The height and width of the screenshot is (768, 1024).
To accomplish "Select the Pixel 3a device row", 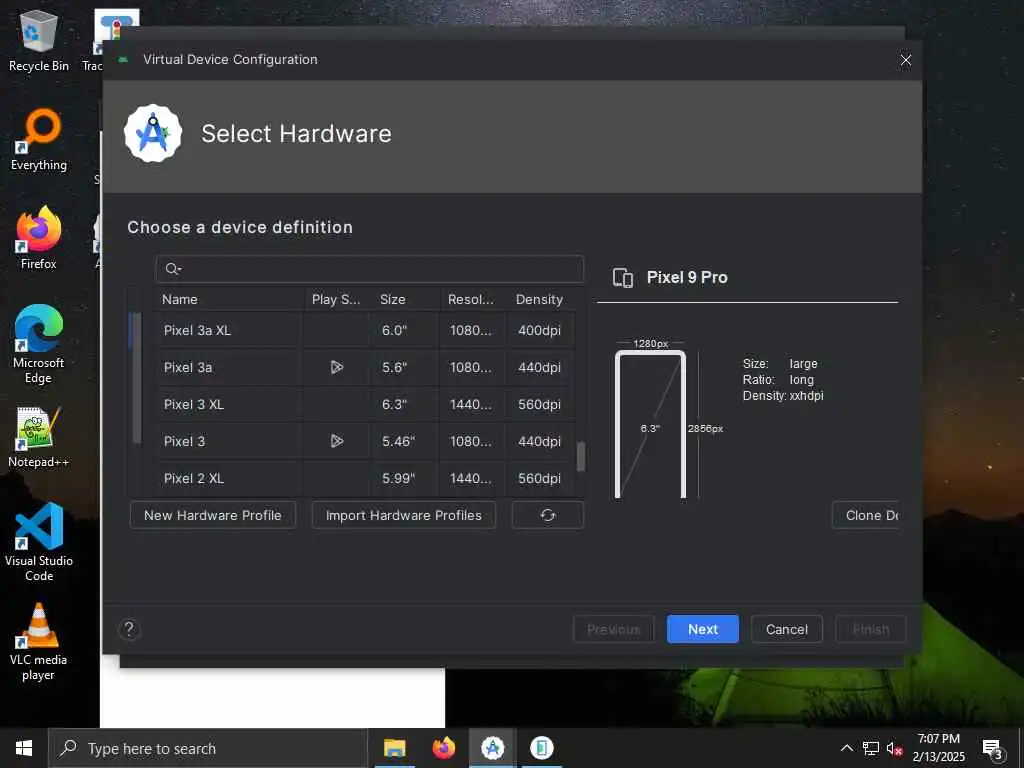I will click(365, 367).
